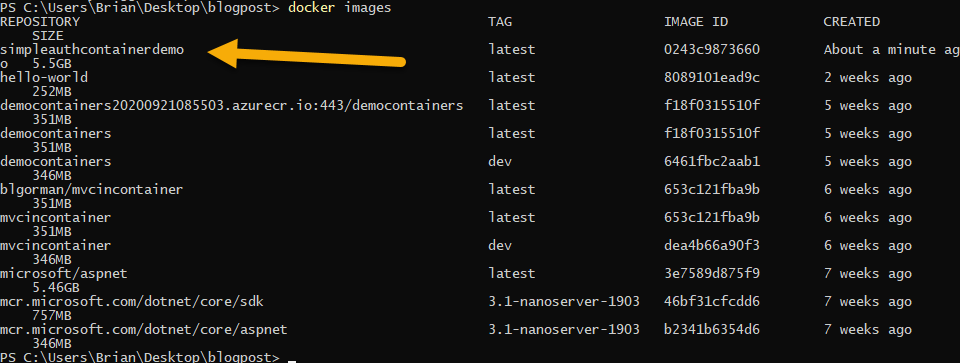Click the blgorman/mvcincontainer repository name
The width and height of the screenshot is (960, 363).
click(91, 190)
